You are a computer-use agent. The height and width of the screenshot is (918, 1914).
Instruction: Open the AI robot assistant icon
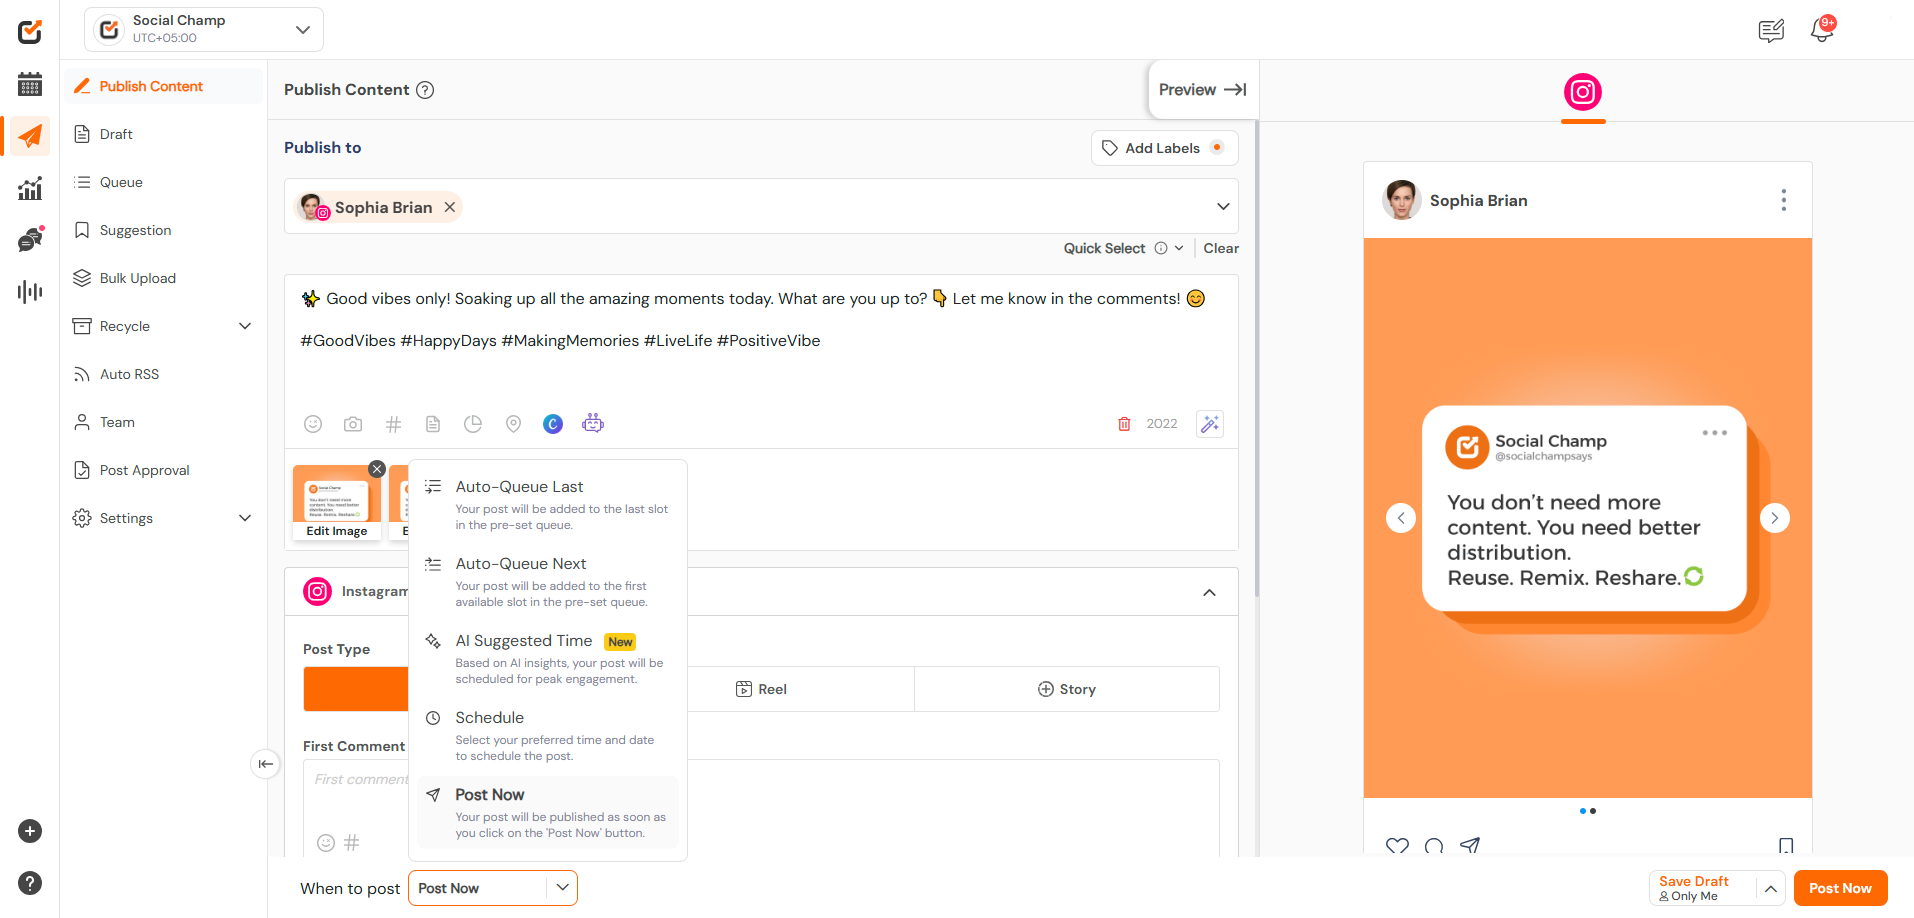pyautogui.click(x=593, y=423)
